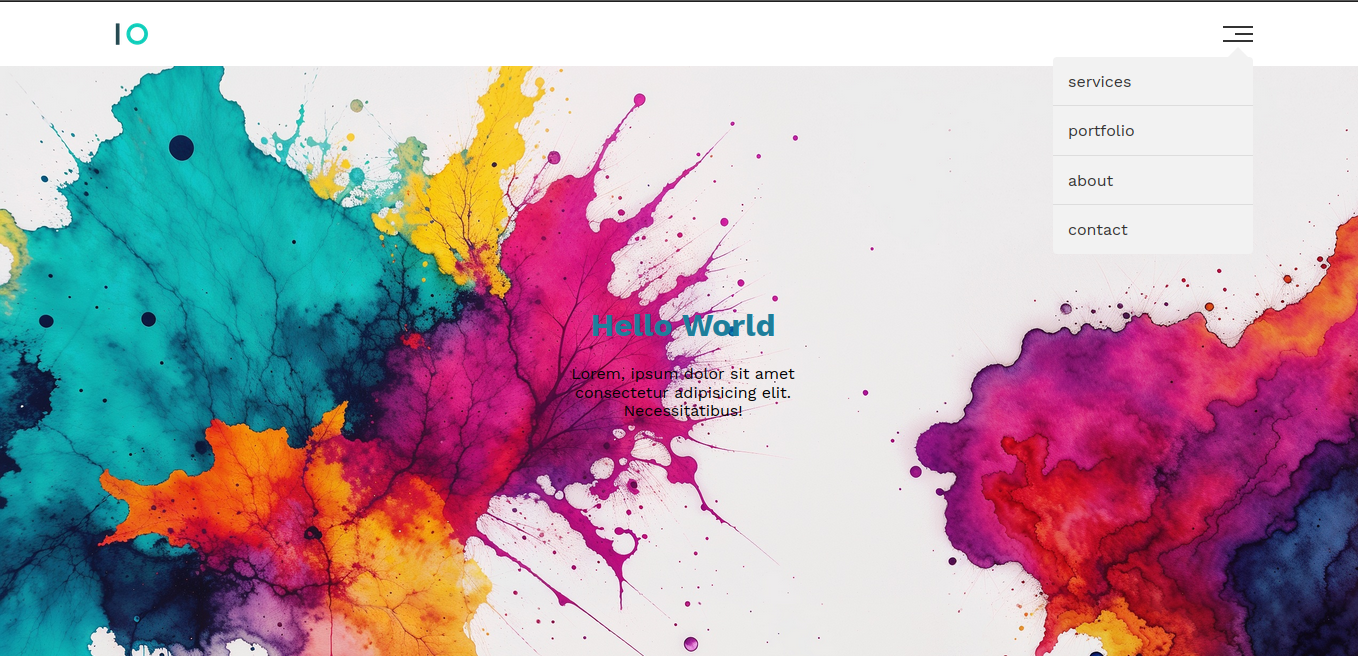Click the large navy dot on teal paint
Screen dimensions: 1358x656
[181, 148]
